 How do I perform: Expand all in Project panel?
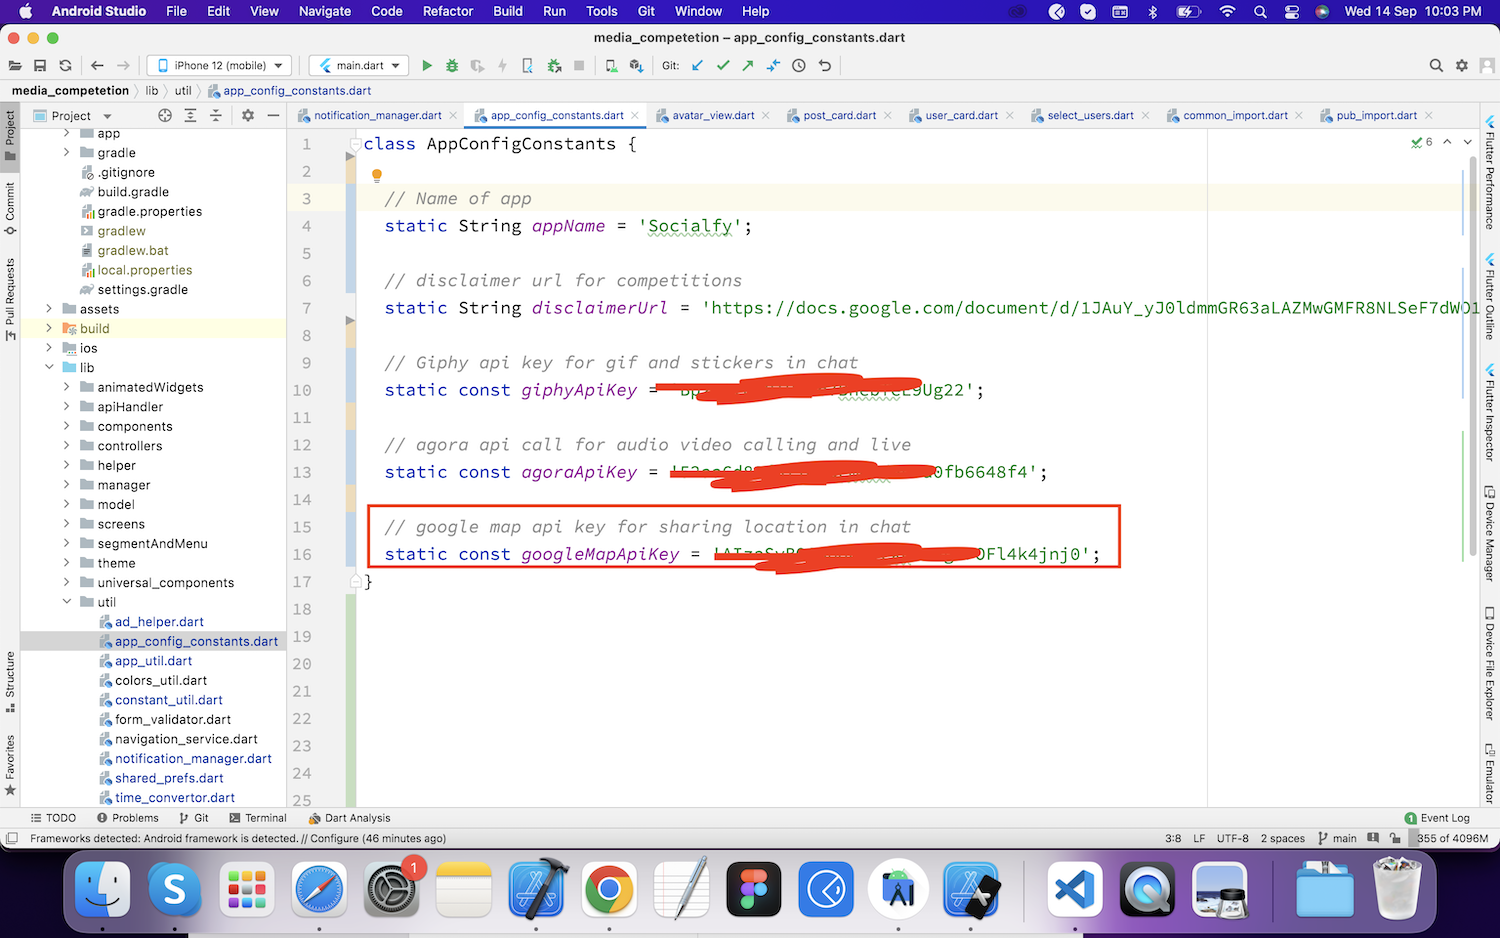(x=190, y=116)
